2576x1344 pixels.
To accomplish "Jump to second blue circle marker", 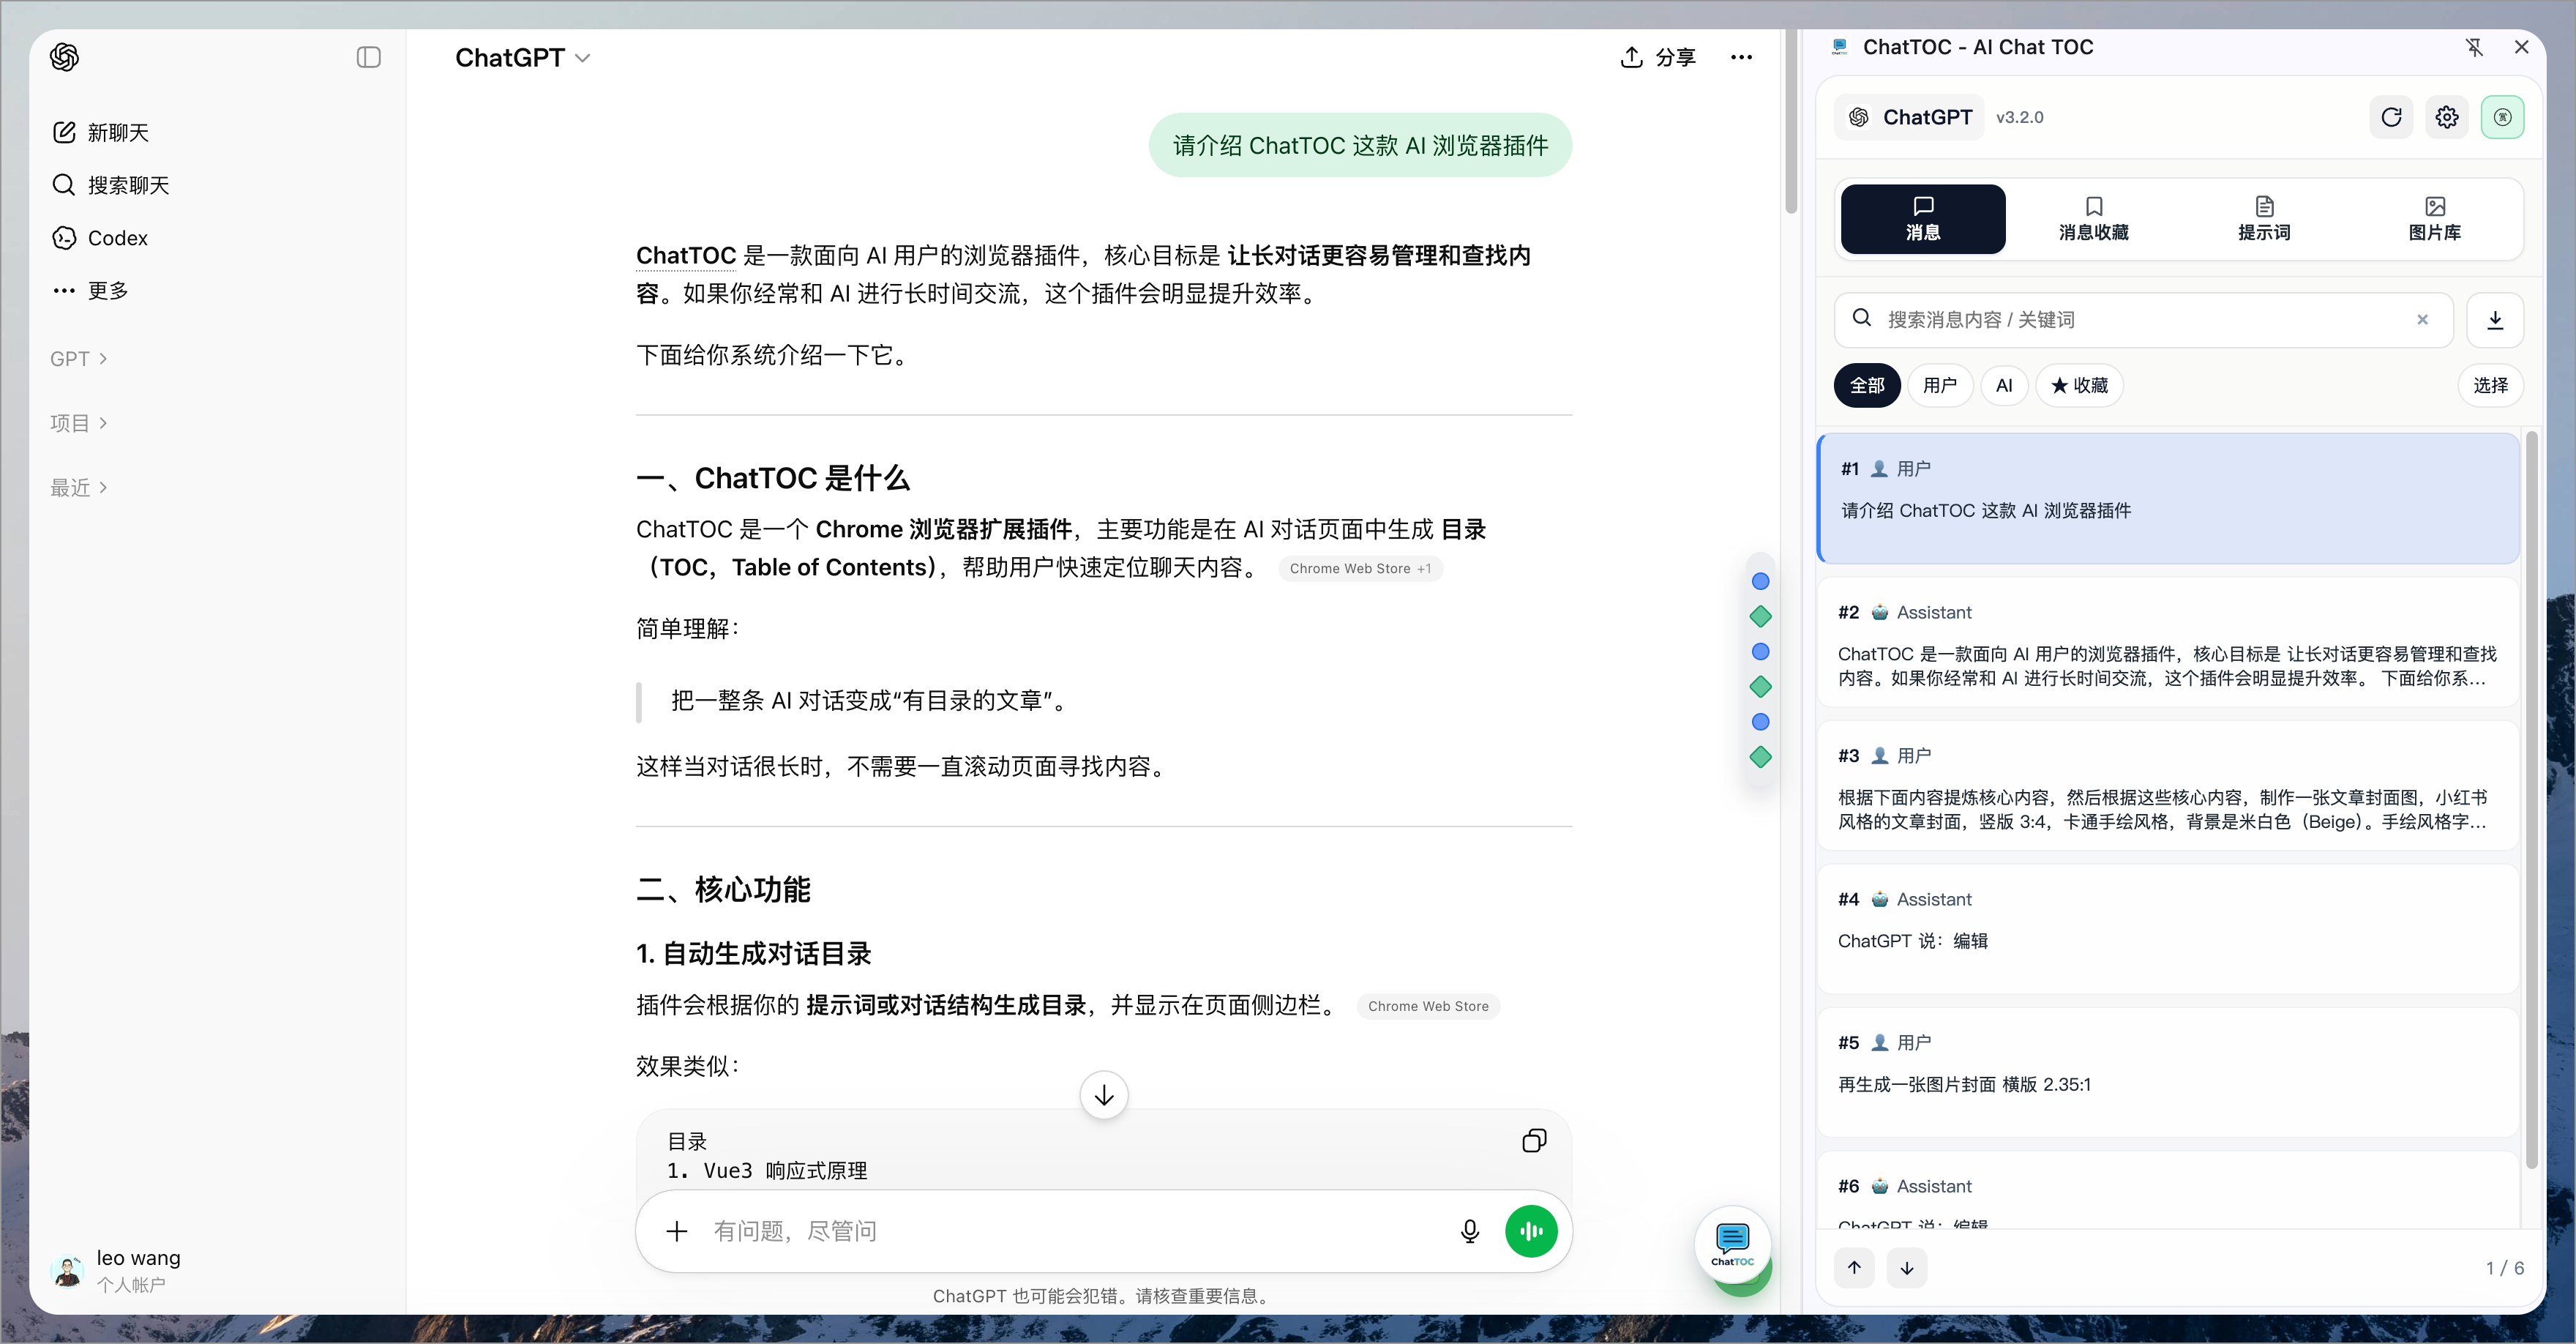I will tap(1760, 651).
